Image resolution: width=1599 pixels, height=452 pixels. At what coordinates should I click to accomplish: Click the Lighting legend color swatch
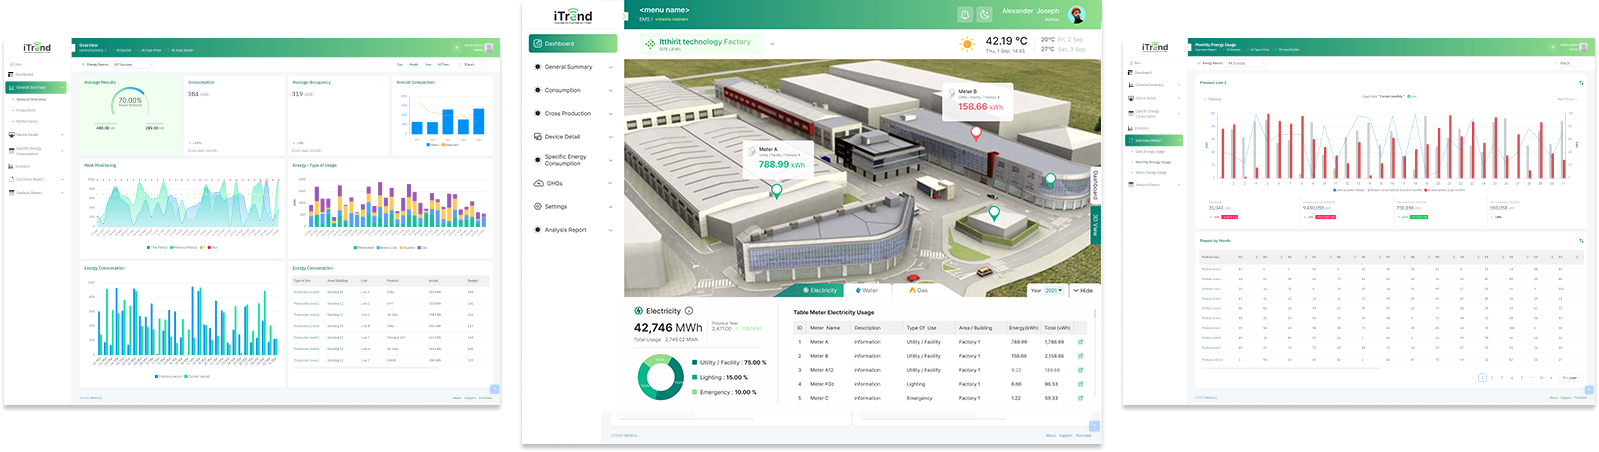[695, 377]
